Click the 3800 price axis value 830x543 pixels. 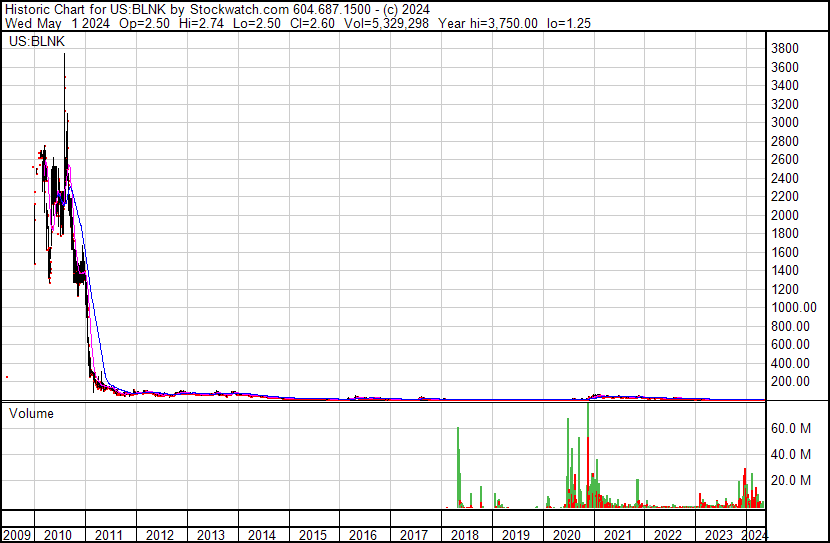785,49
